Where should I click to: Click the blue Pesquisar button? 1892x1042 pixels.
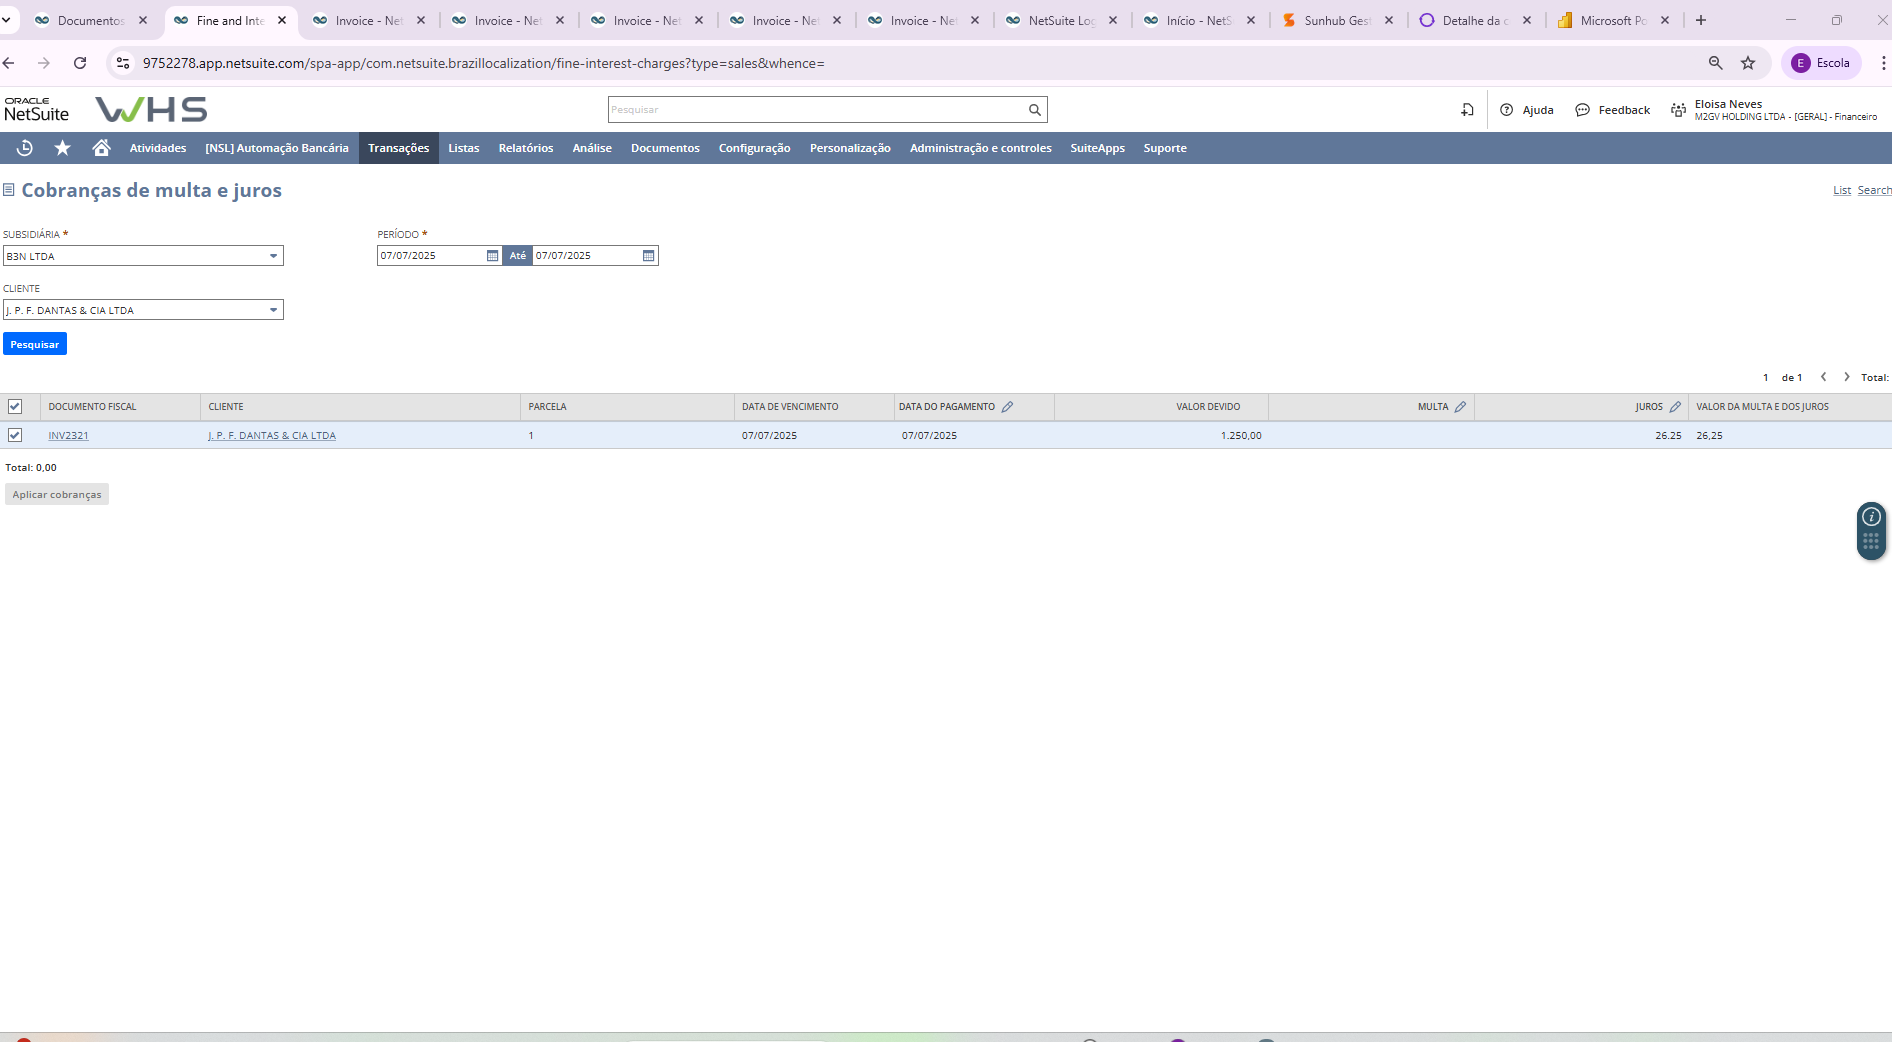35,344
